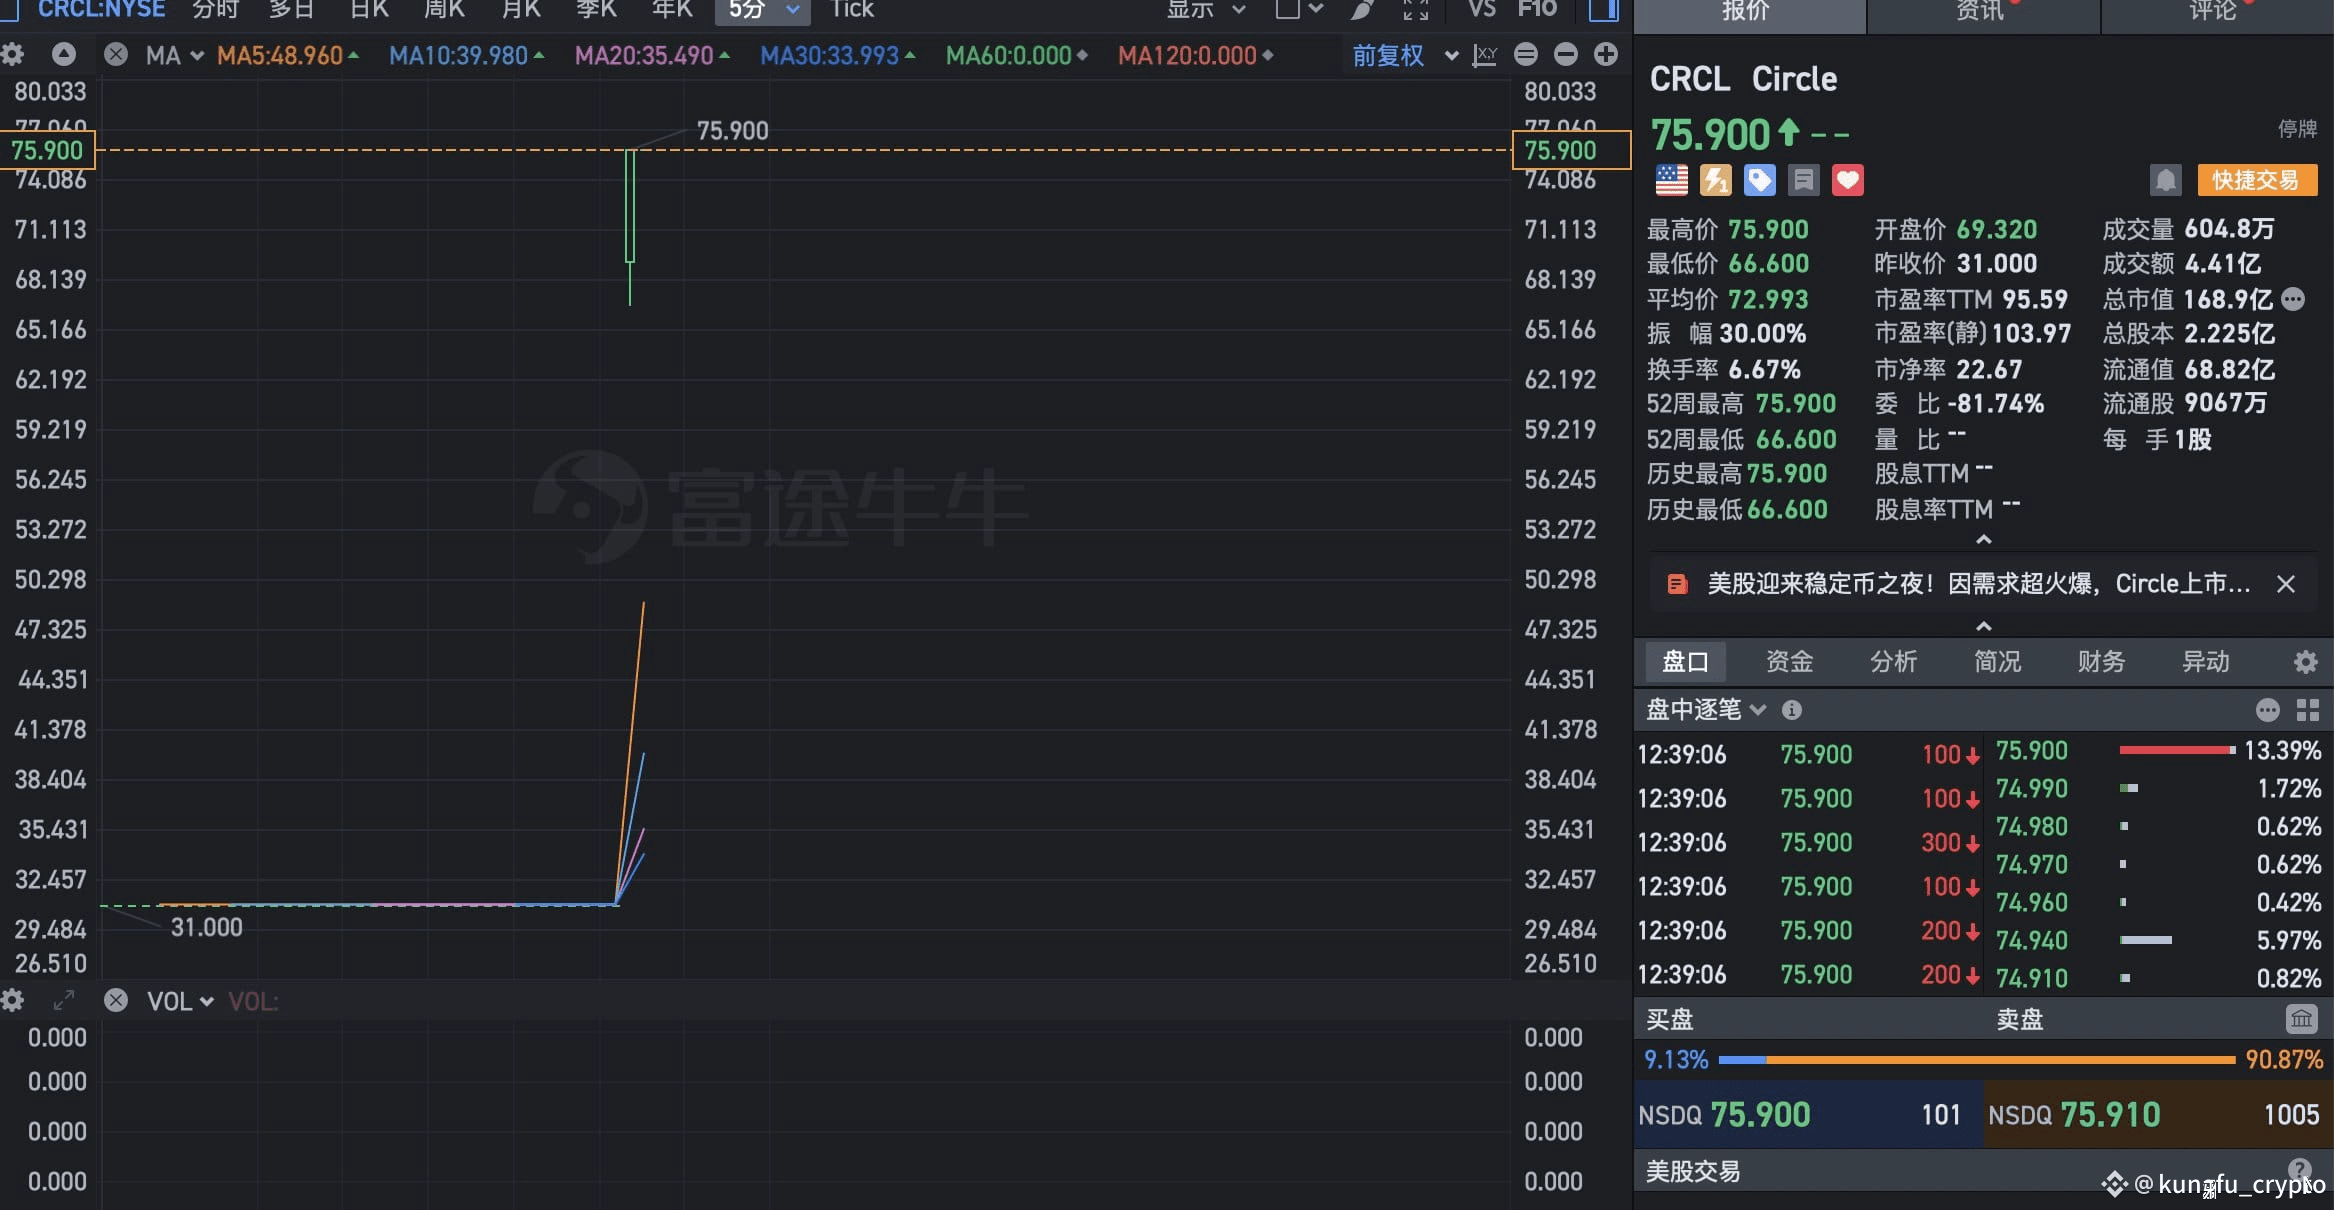Switch to 周K weekly candlestick chart

click(444, 9)
